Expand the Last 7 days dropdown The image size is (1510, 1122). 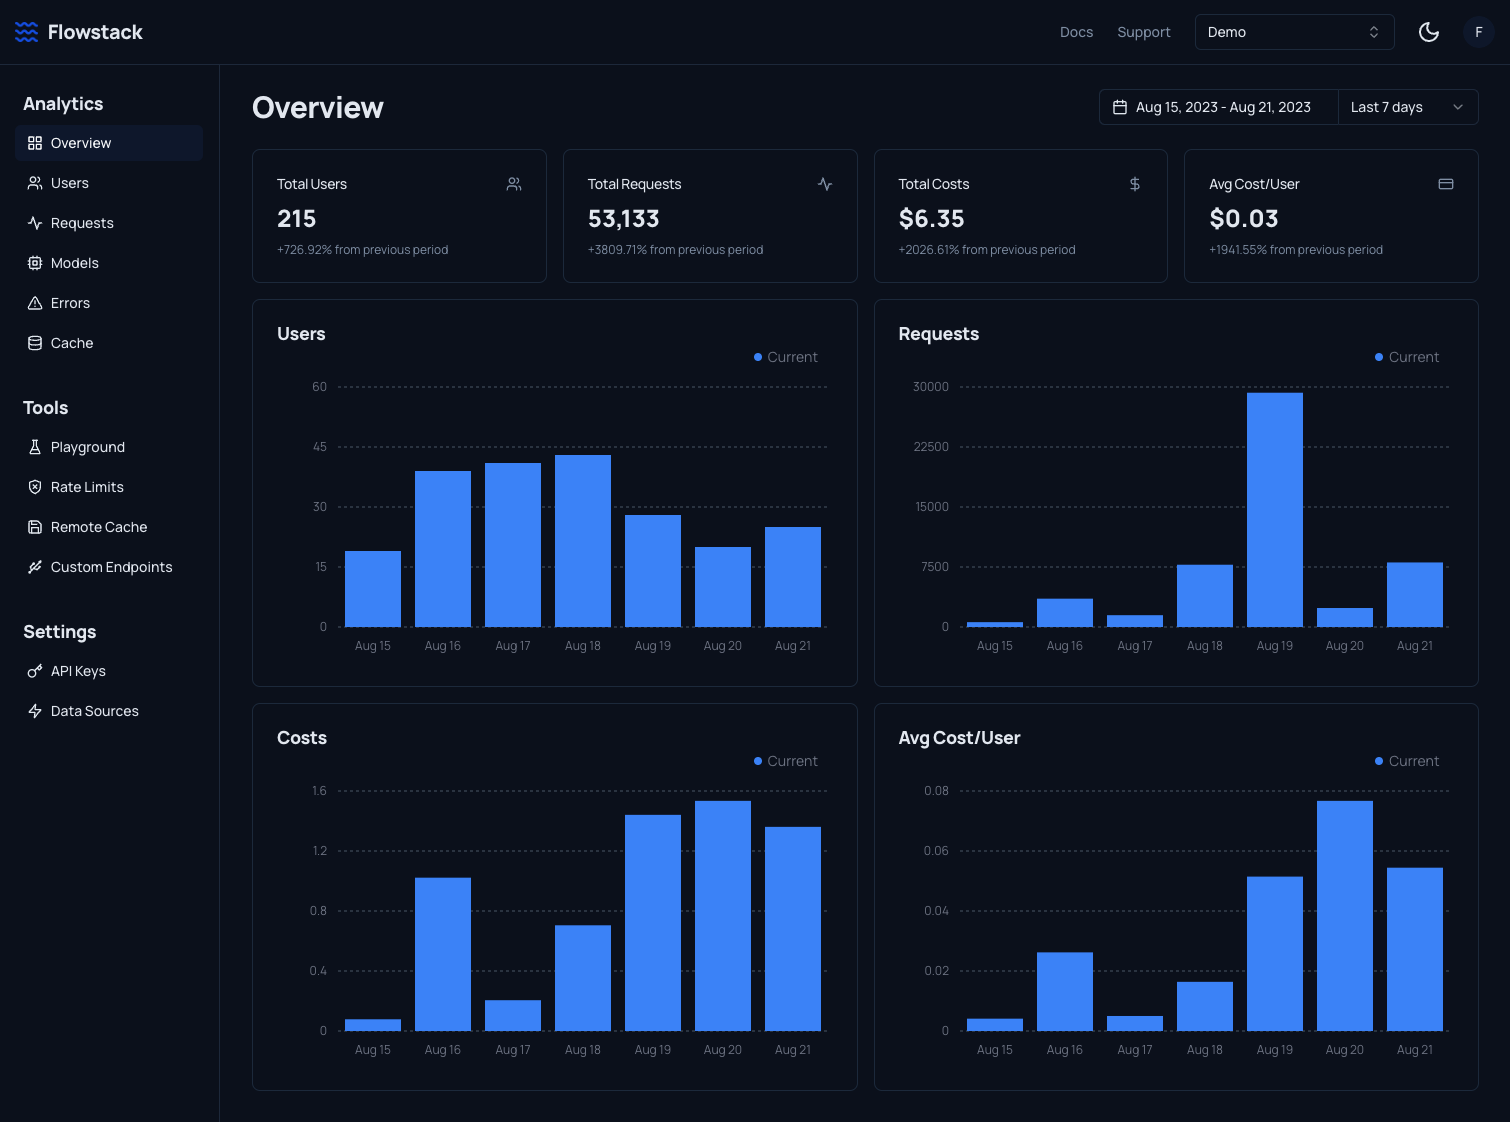[1407, 107]
